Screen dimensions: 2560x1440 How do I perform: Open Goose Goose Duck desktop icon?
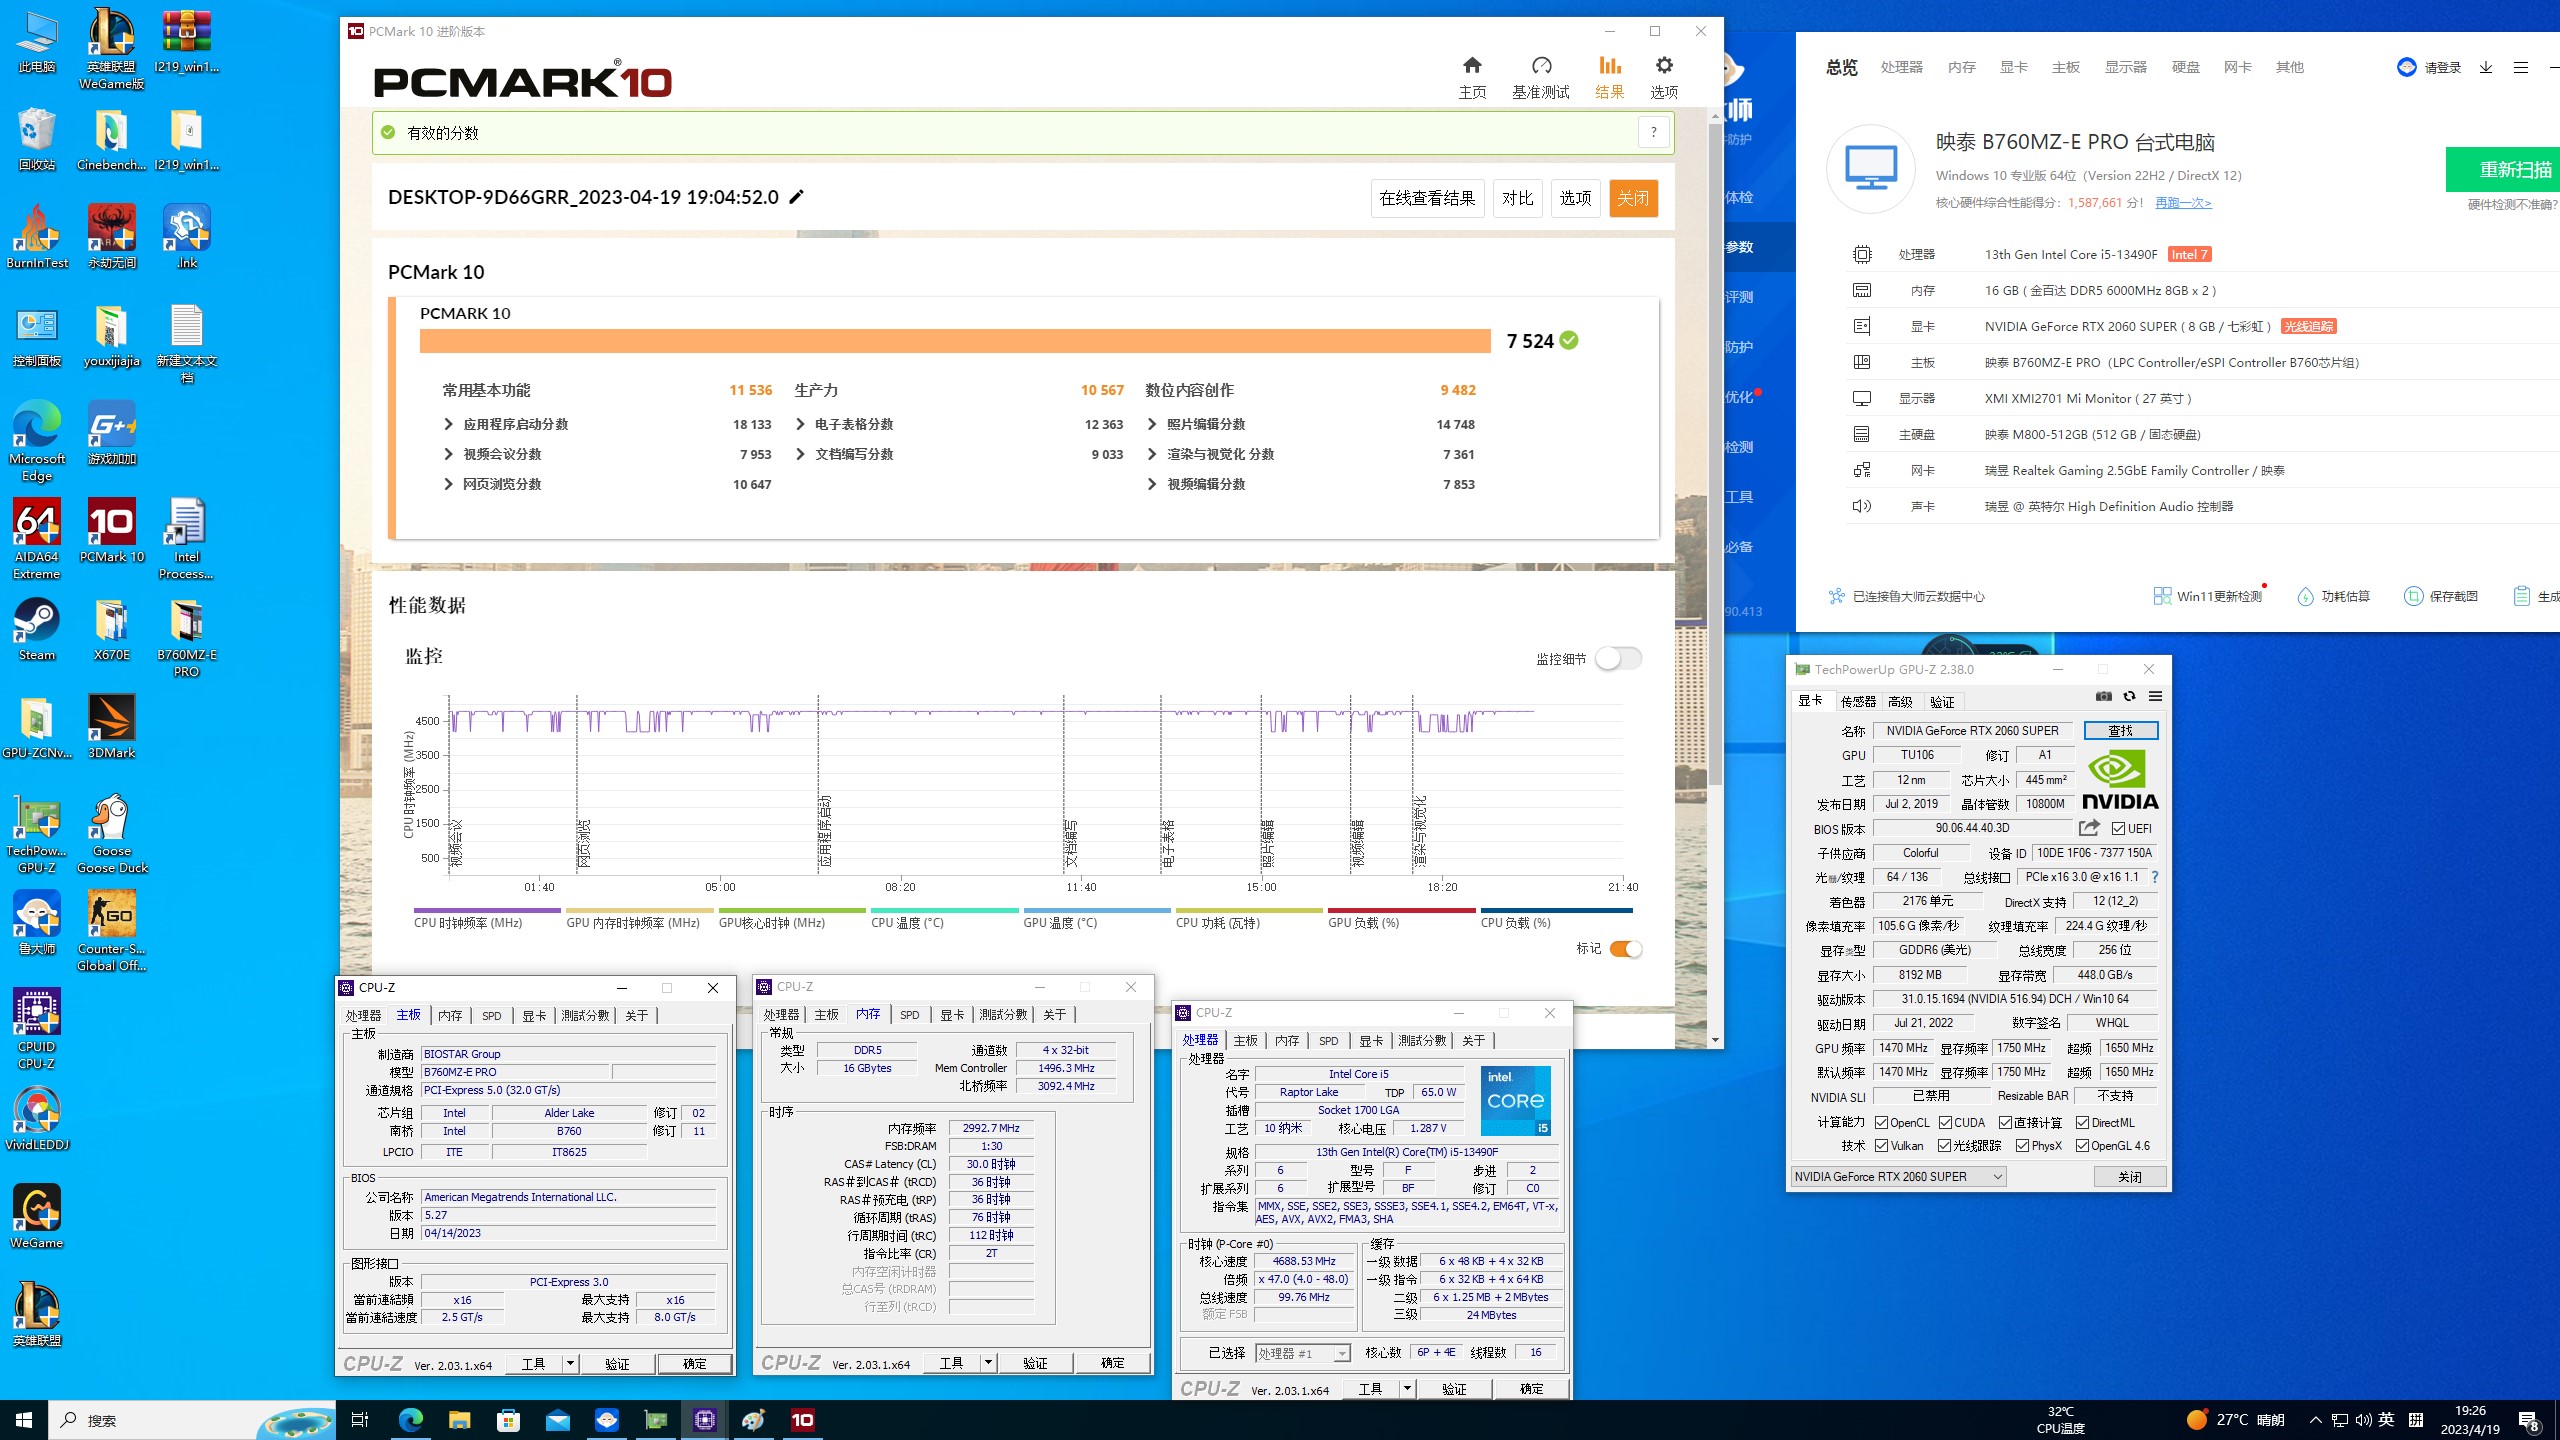(x=112, y=833)
